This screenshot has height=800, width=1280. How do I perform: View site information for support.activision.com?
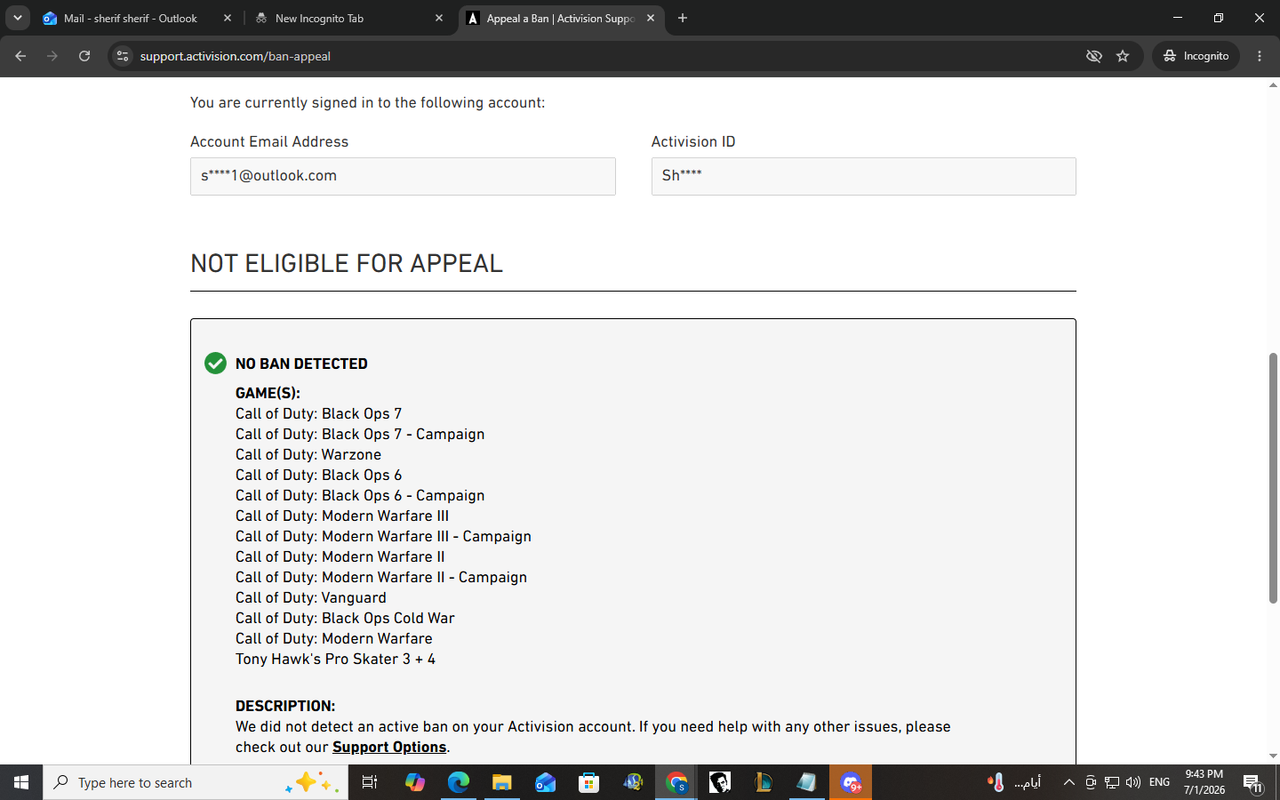pos(123,56)
